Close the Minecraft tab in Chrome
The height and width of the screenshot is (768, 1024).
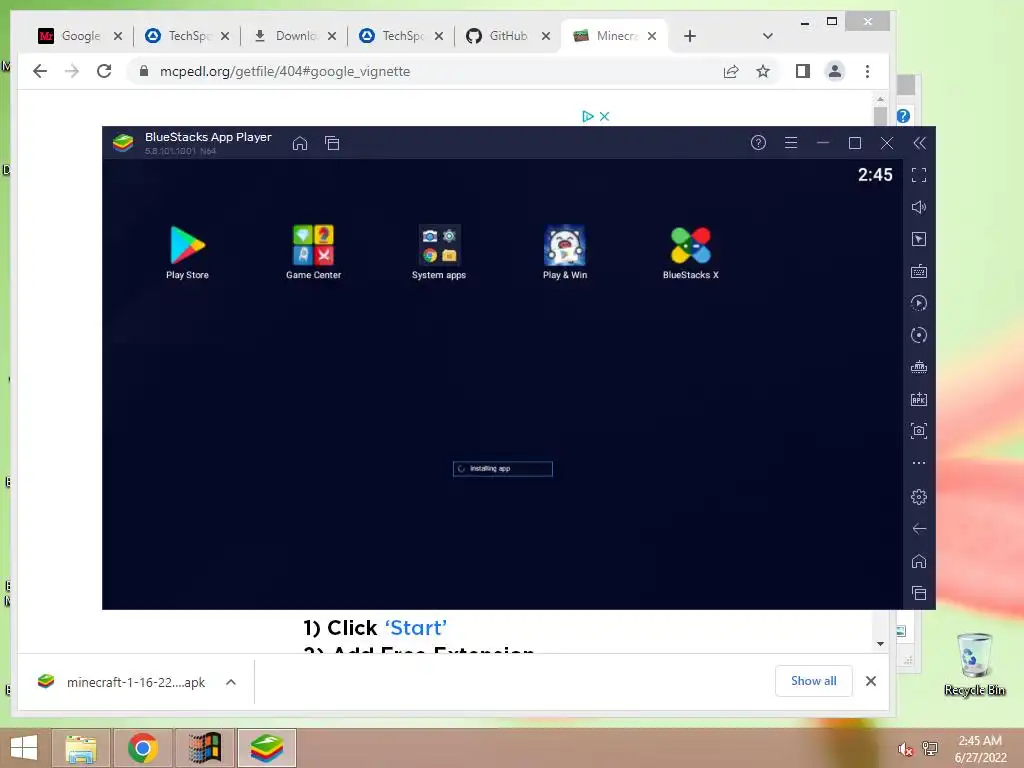coord(652,36)
